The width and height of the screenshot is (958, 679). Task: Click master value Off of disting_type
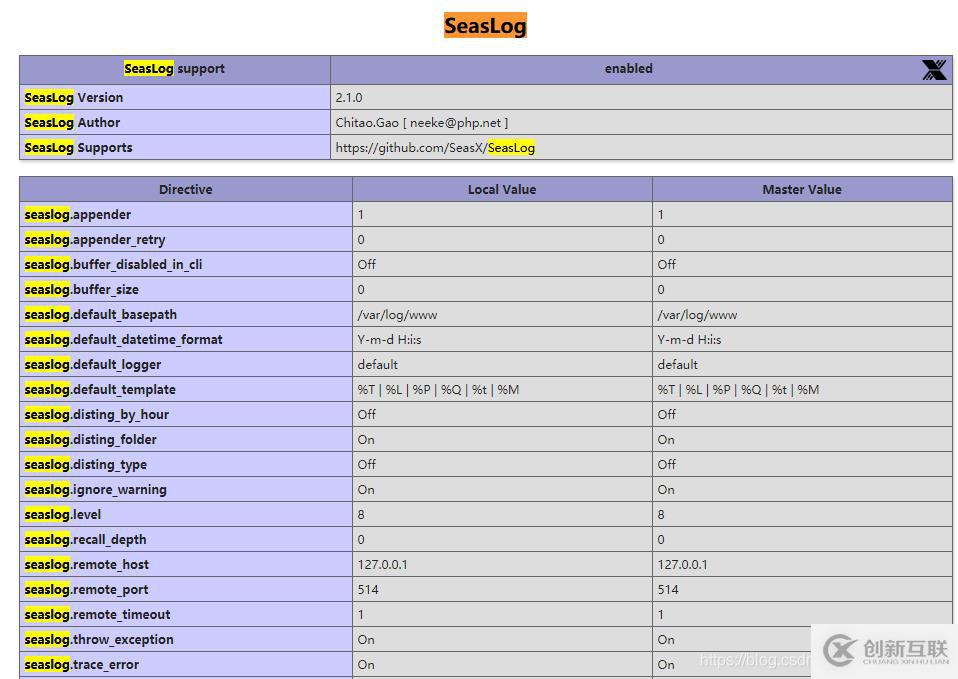point(667,465)
